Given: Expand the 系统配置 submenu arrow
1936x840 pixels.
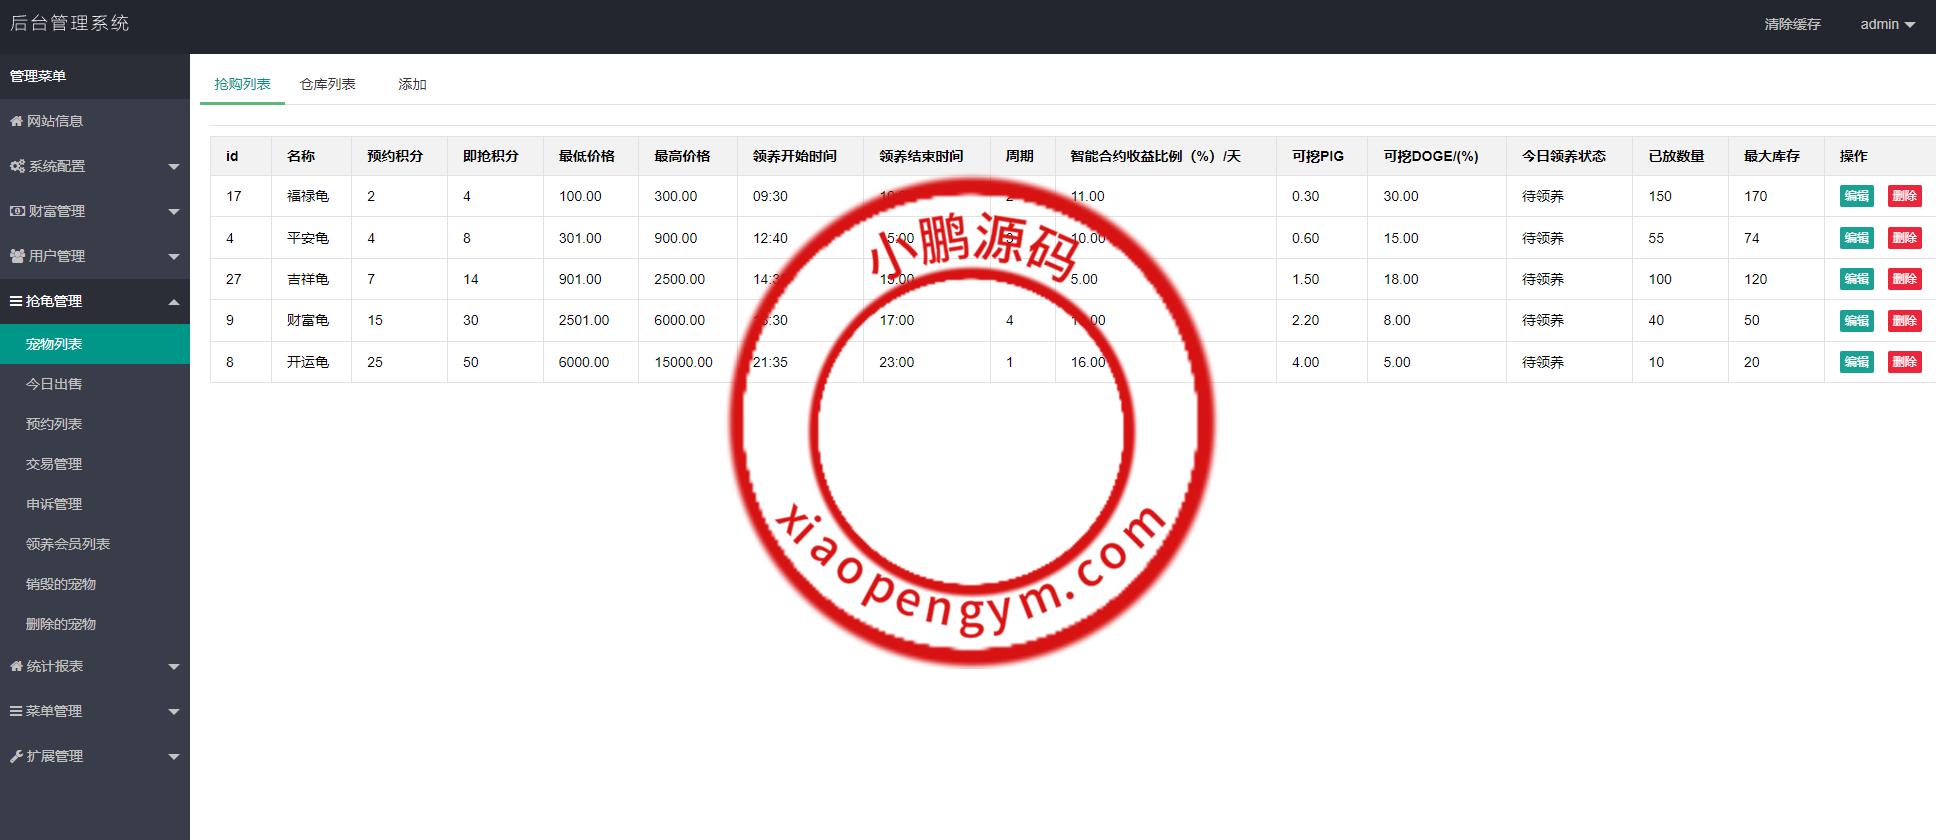Looking at the screenshot, I should [x=174, y=167].
